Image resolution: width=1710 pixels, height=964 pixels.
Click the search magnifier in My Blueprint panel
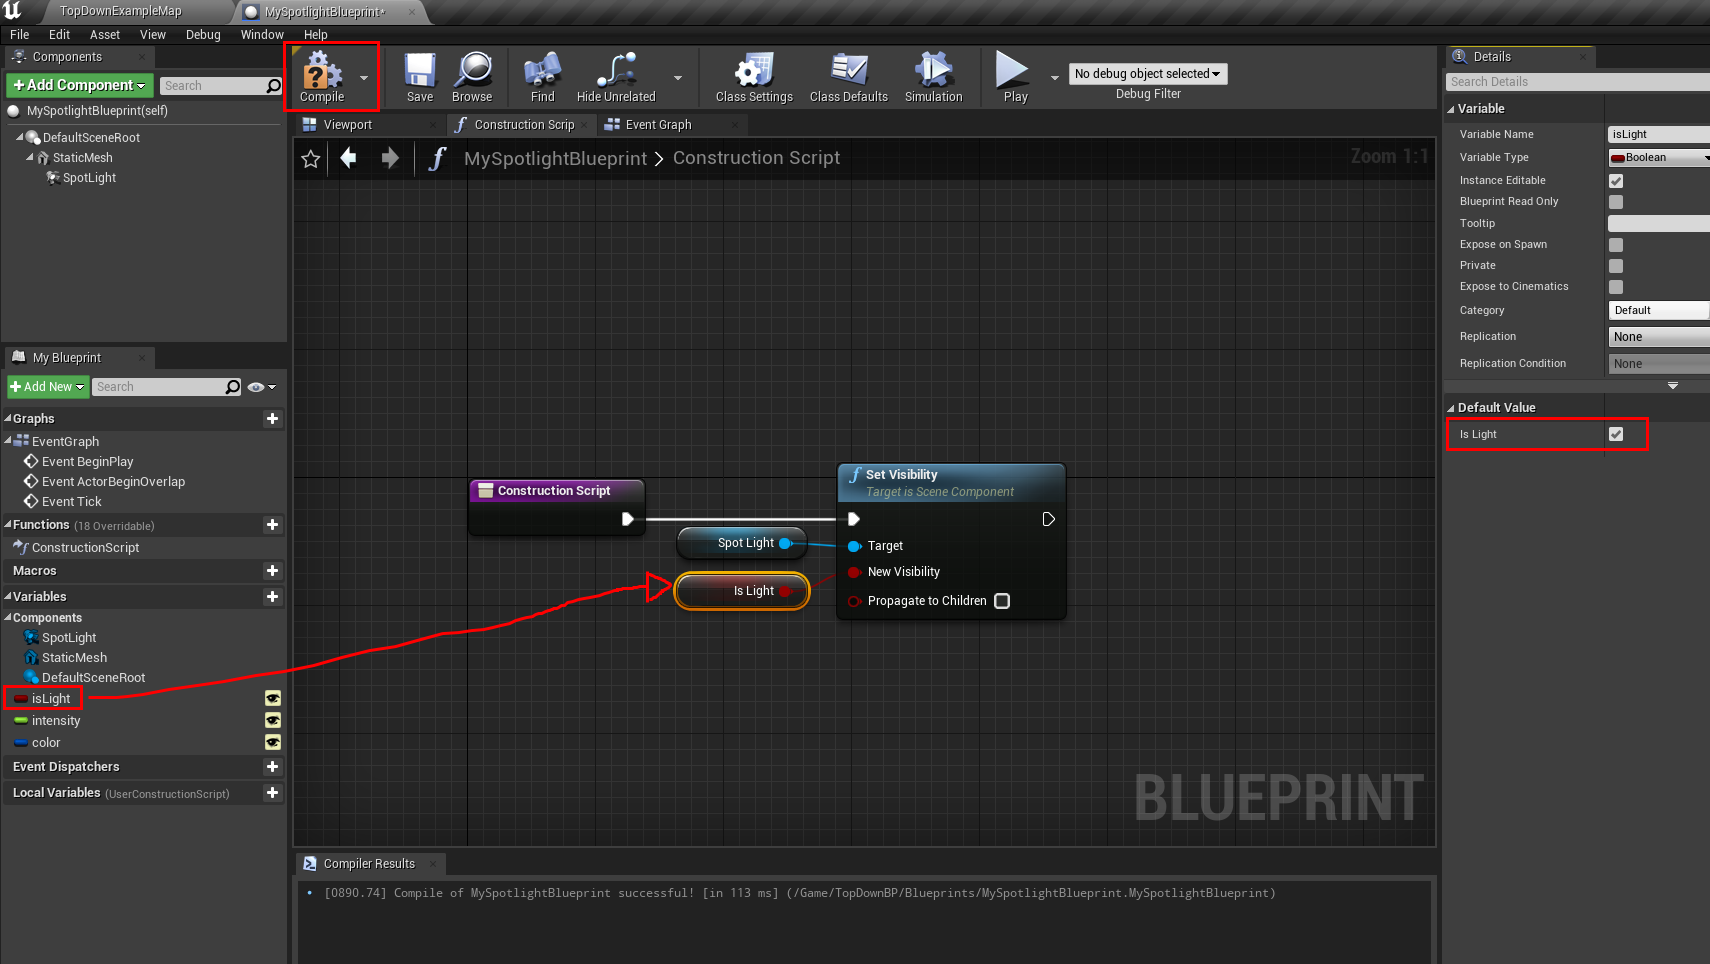[x=233, y=387]
